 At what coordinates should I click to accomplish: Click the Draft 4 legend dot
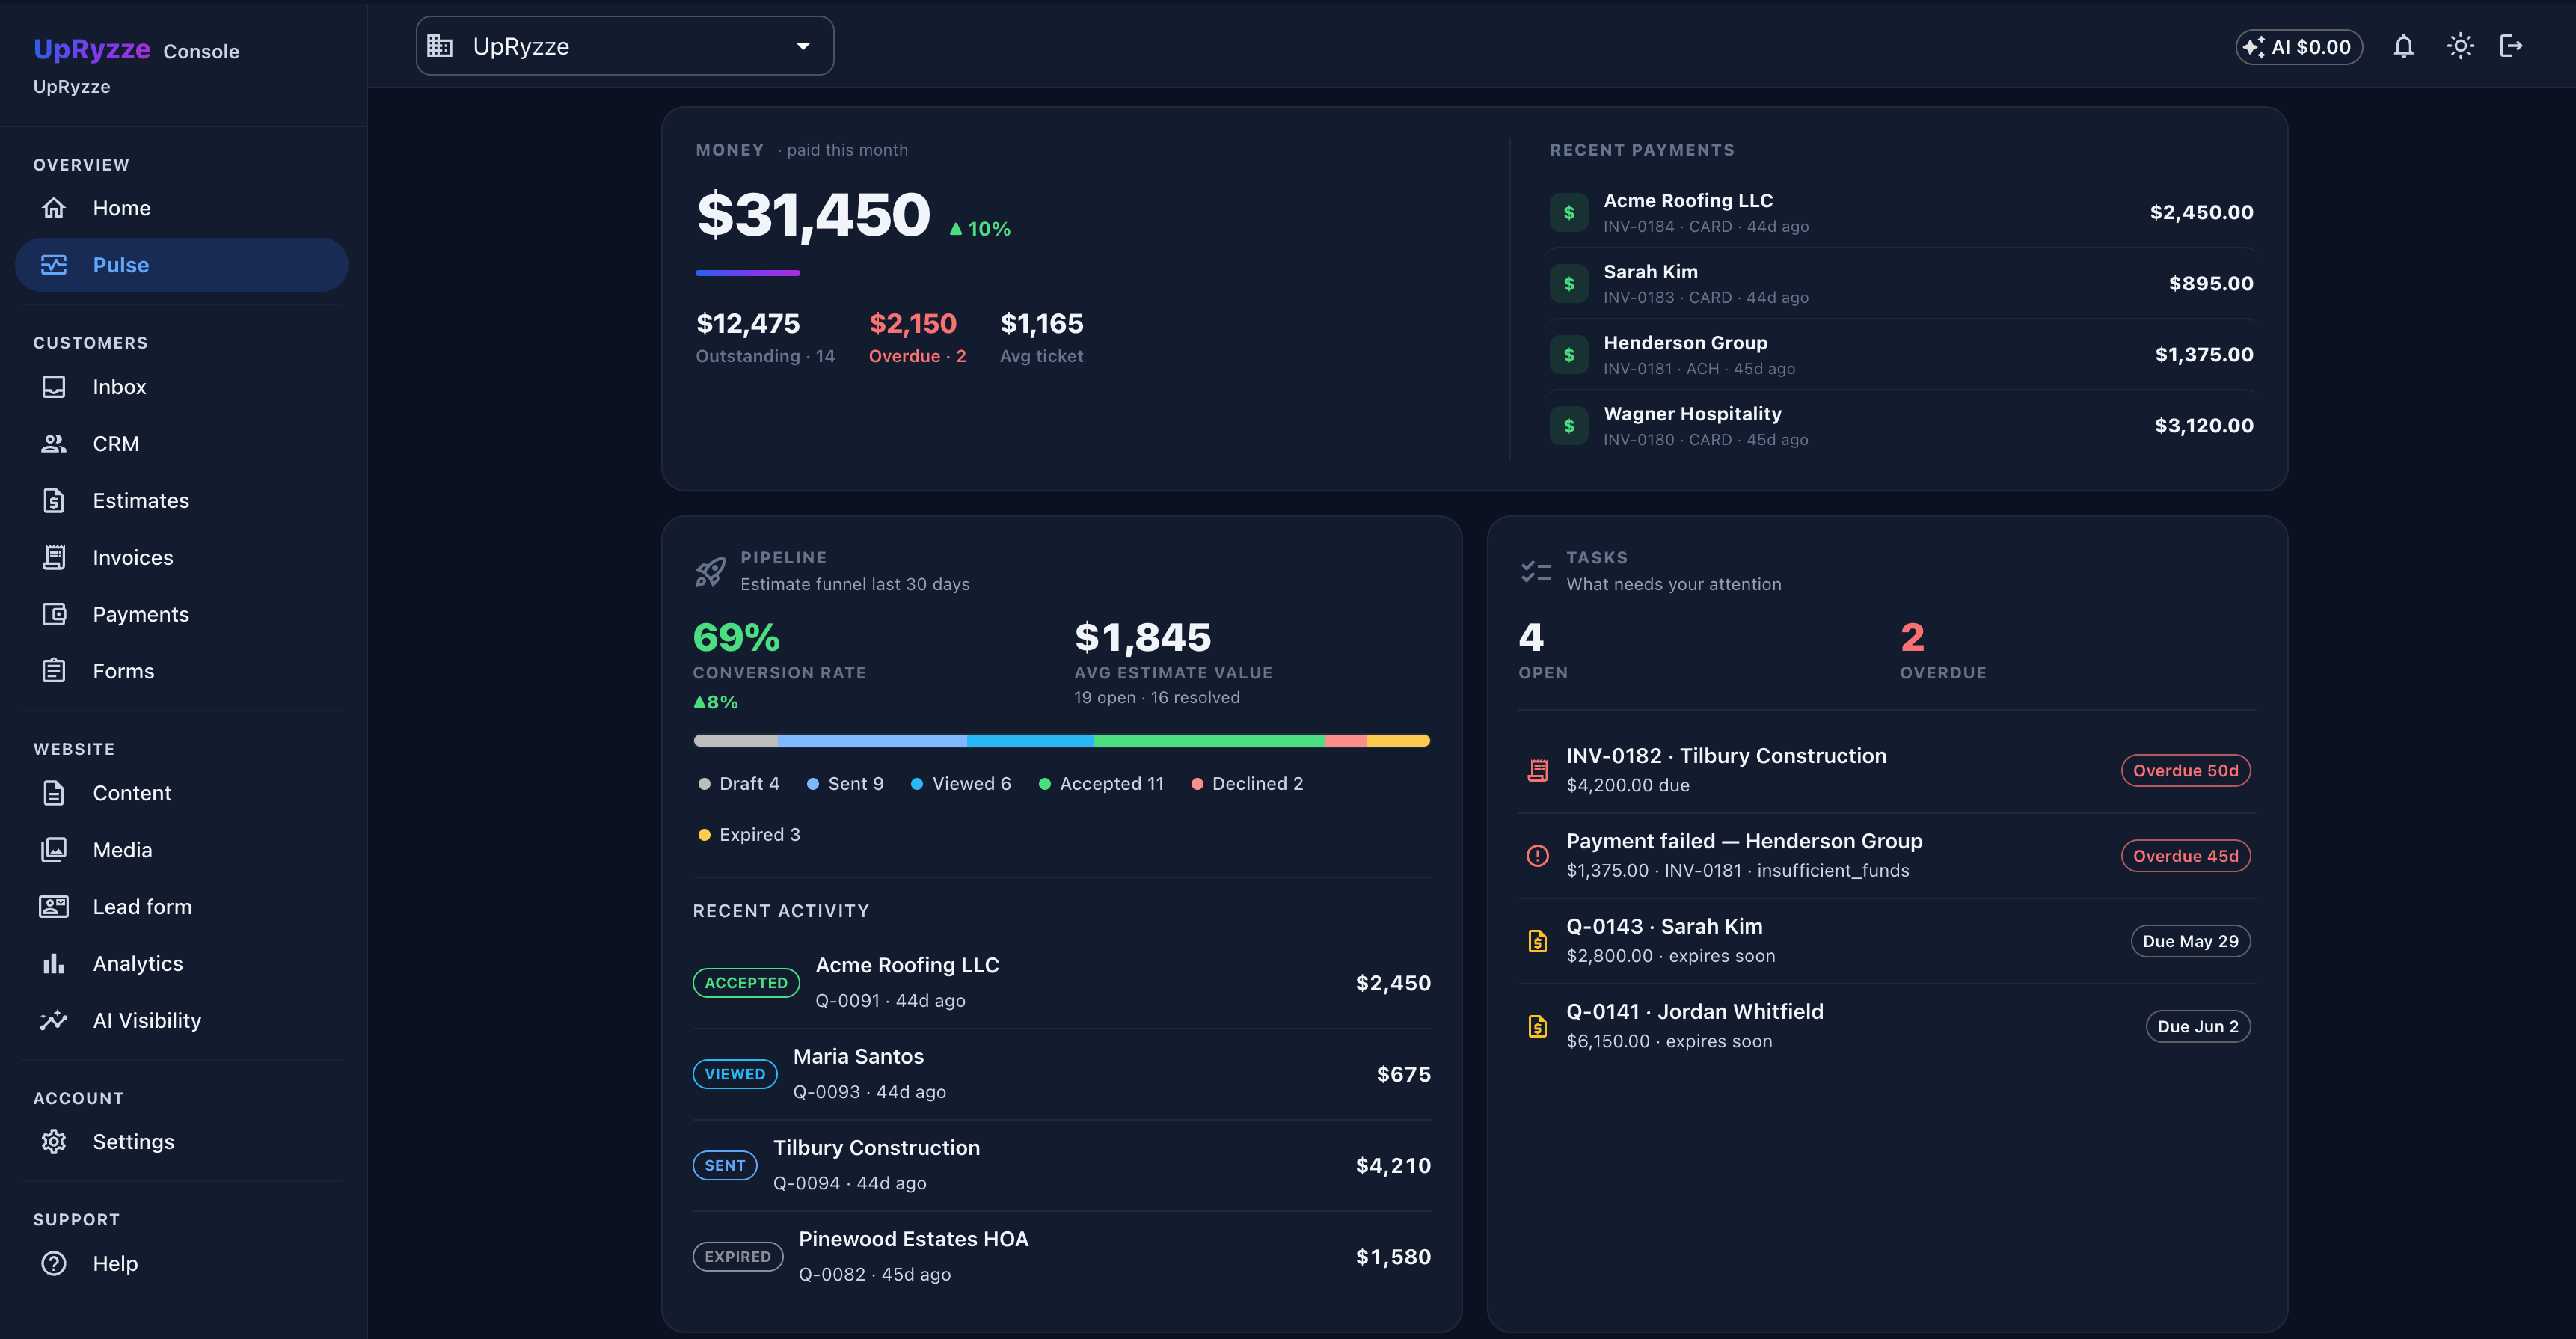click(704, 784)
